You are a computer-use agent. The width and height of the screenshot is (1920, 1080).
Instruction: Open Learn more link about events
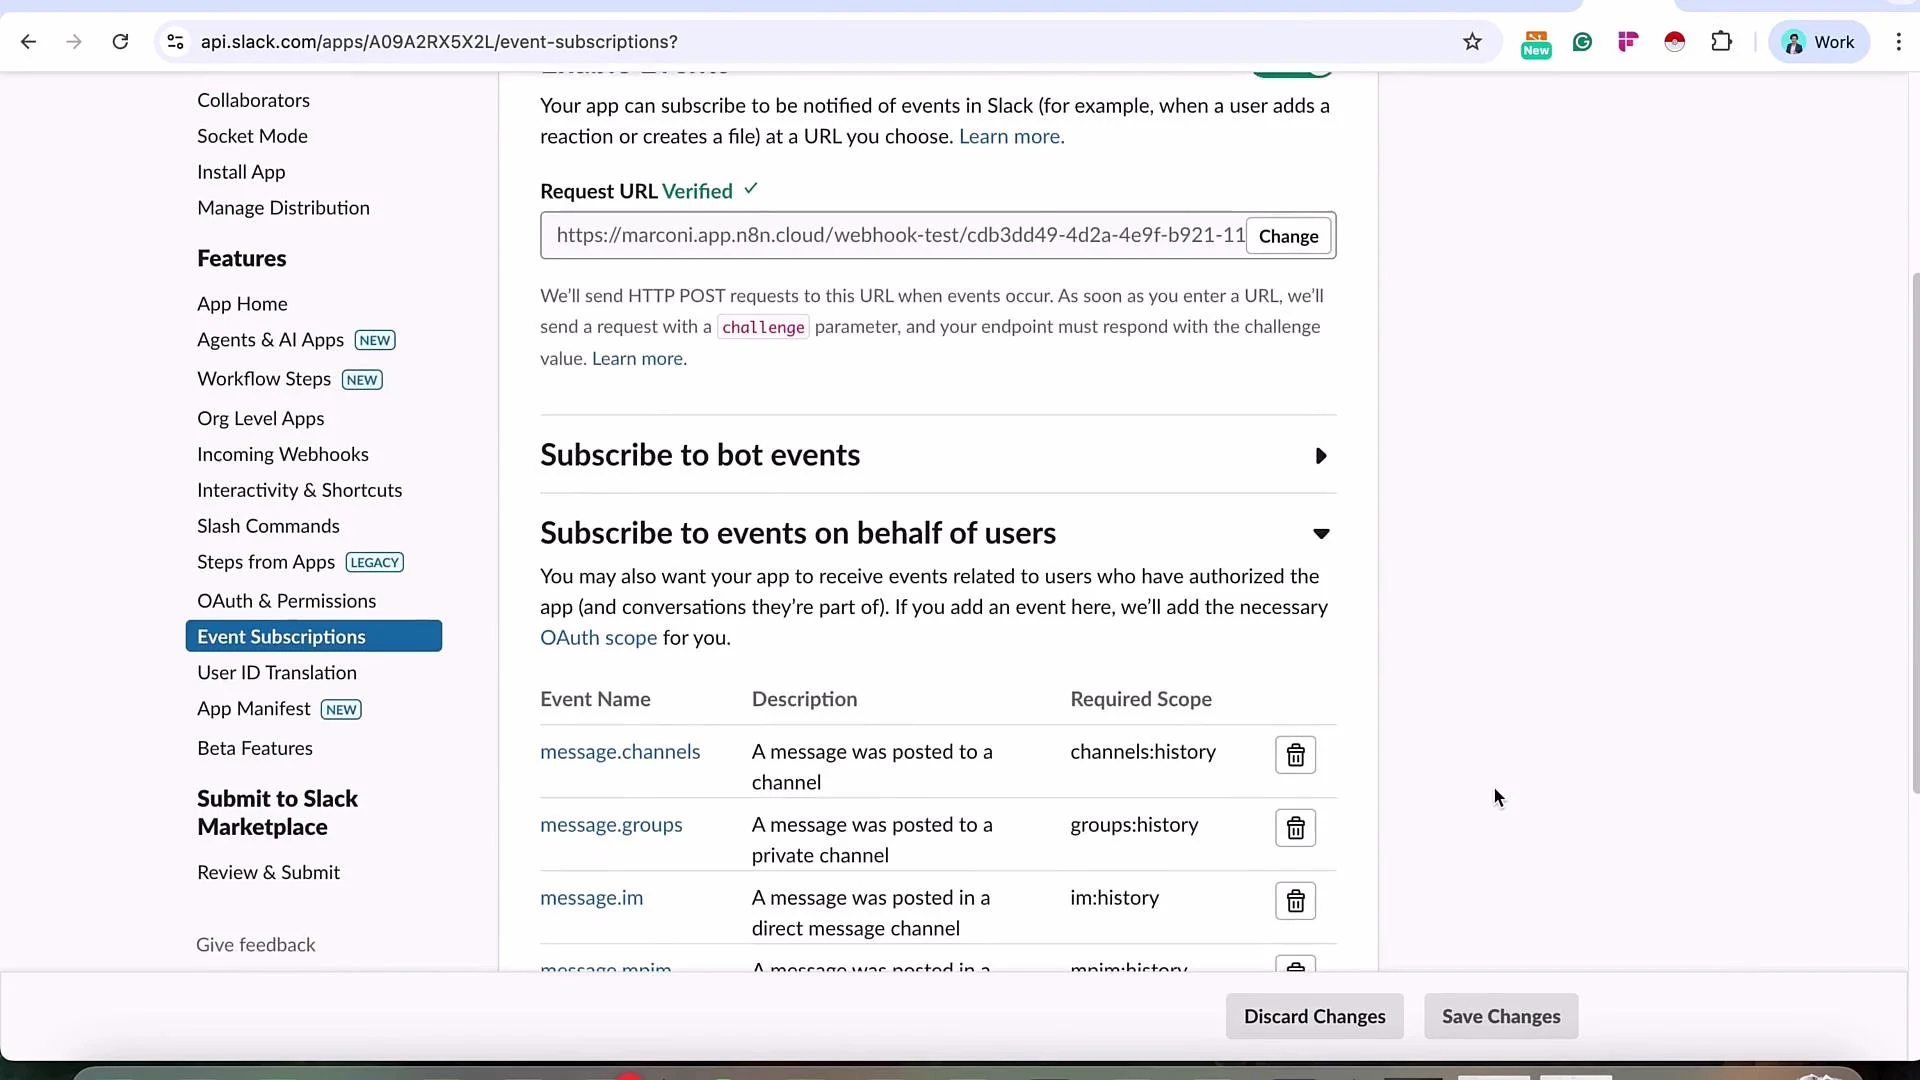[1011, 137]
